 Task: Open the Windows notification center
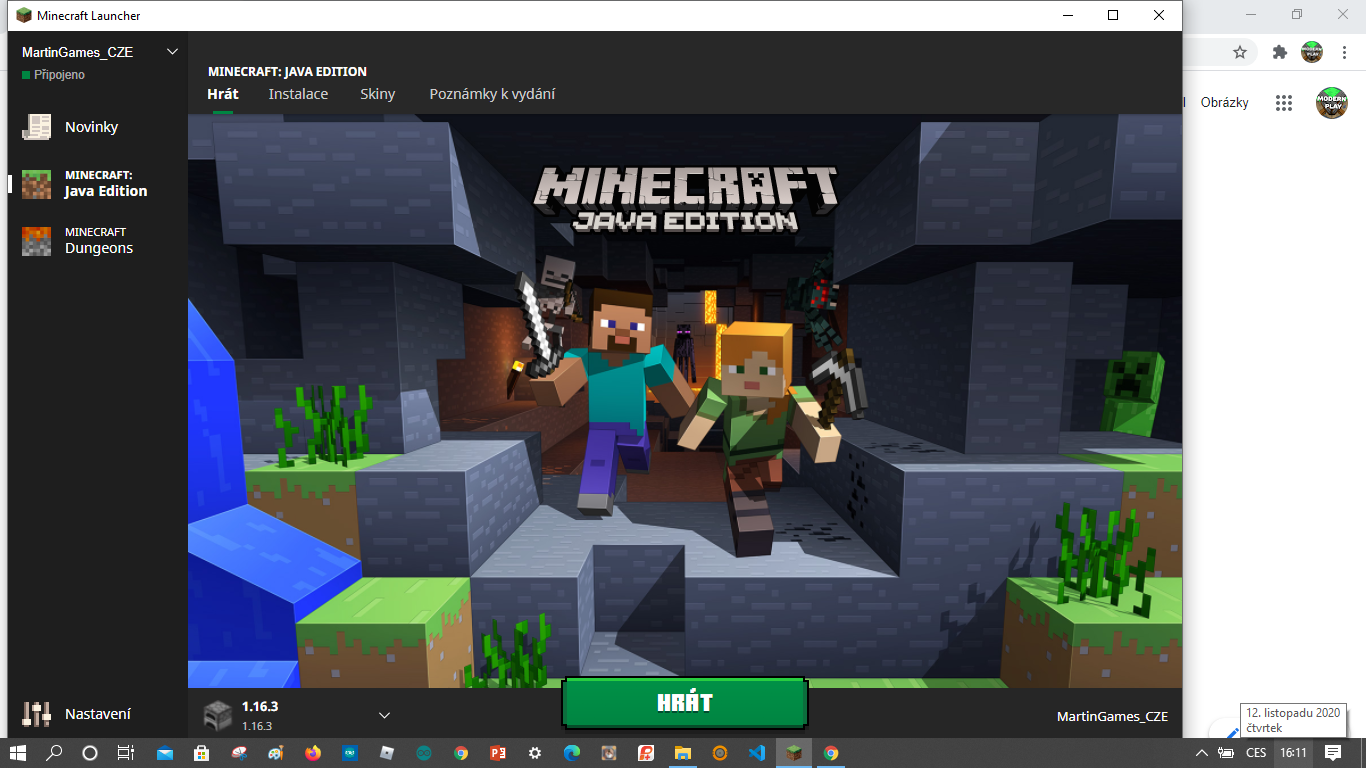1332,753
